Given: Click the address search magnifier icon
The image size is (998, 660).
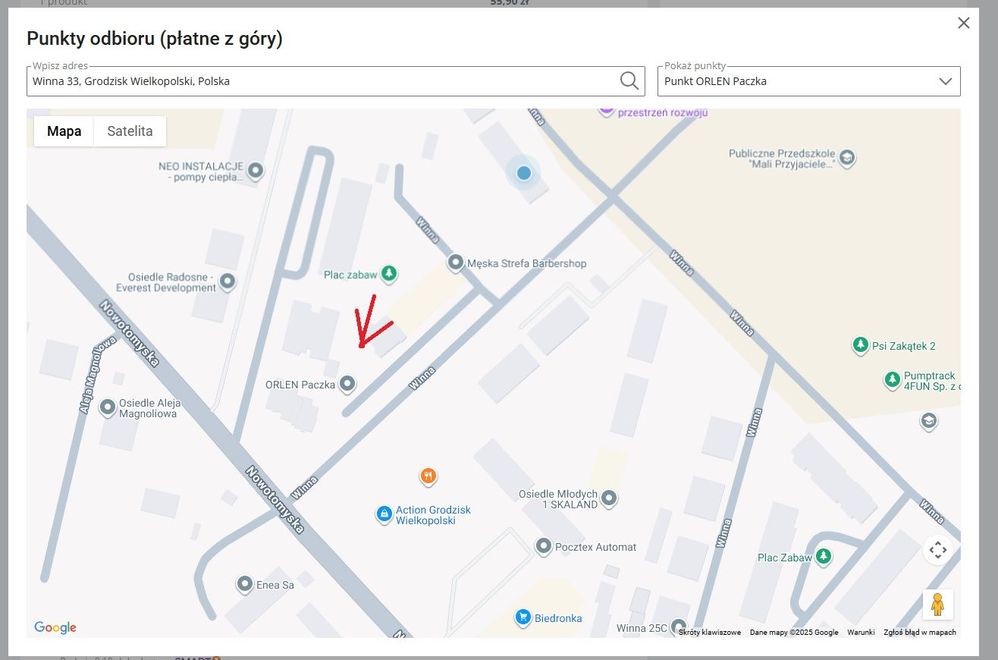Looking at the screenshot, I should pos(629,81).
